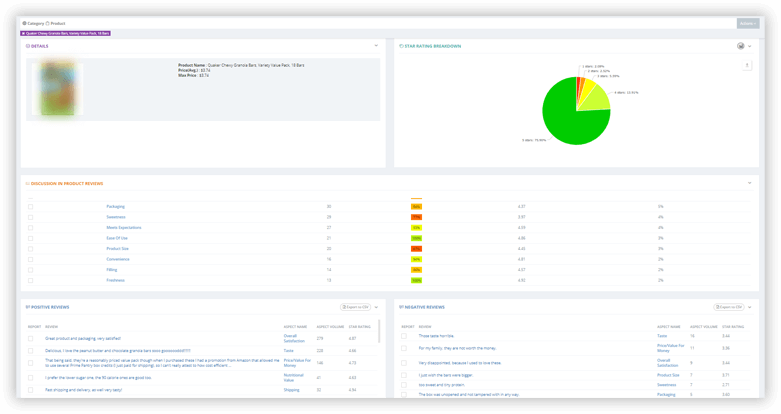Collapse the Discussion in Product Reviews panel
781x414 pixels.
point(750,183)
